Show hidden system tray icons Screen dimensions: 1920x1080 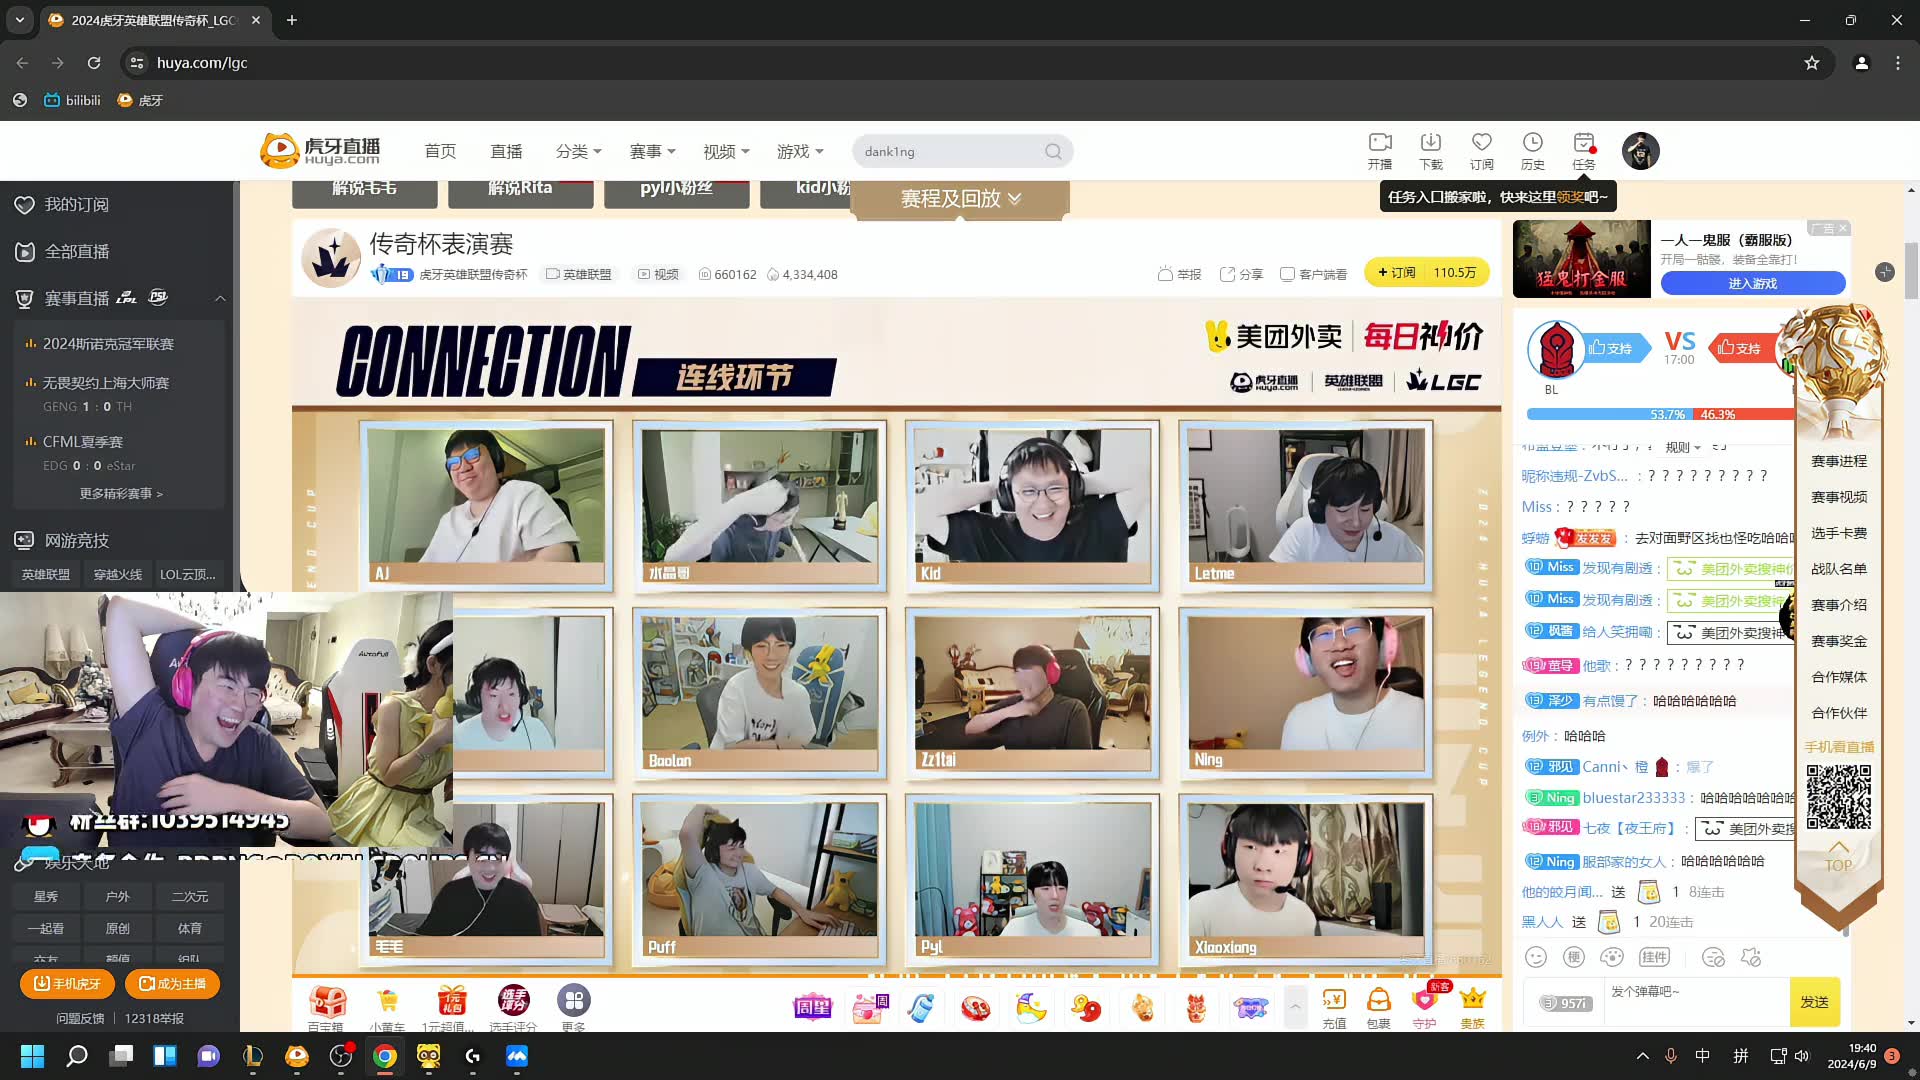pos(1642,1056)
